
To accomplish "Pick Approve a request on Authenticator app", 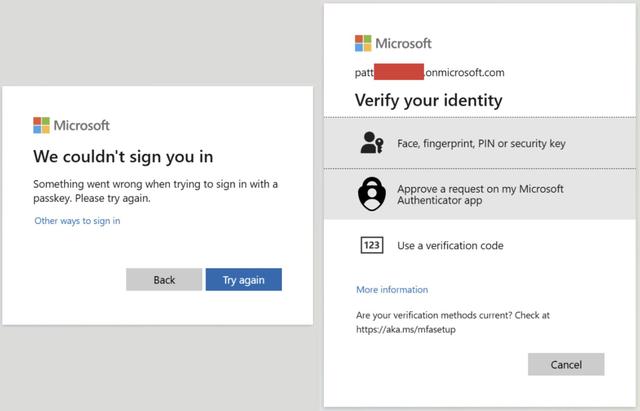I will point(480,194).
